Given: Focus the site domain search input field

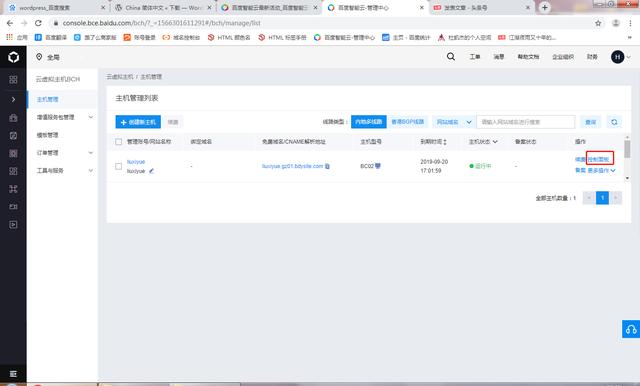Looking at the screenshot, I should [x=526, y=122].
